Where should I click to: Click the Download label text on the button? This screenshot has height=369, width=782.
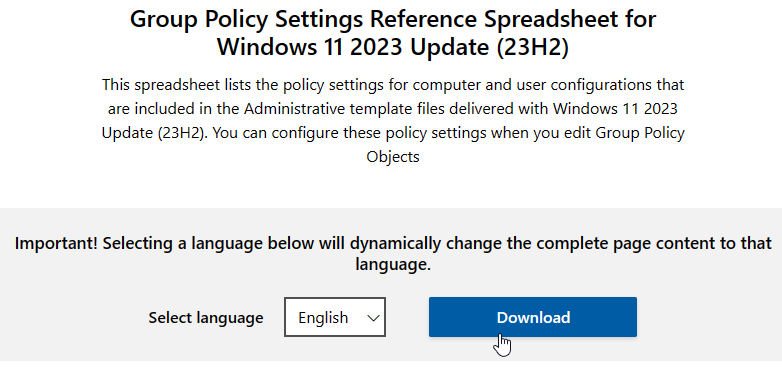tap(533, 318)
